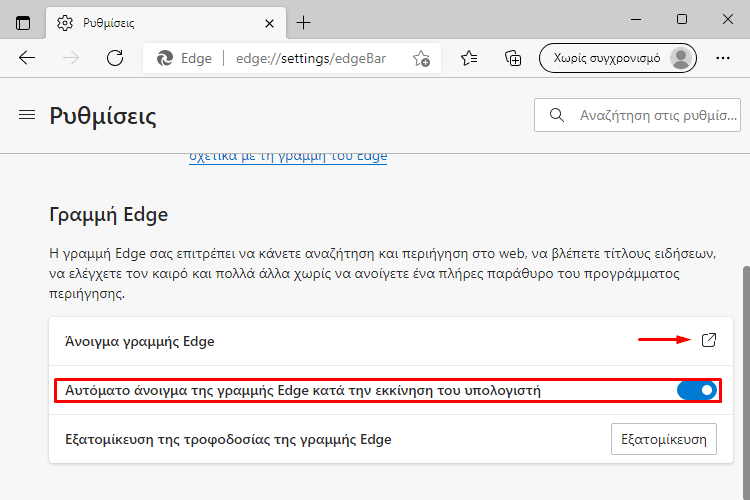Screen dimensions: 750x500
Task: Select the Ρυθμίσεις browser tab
Action: coord(166,22)
